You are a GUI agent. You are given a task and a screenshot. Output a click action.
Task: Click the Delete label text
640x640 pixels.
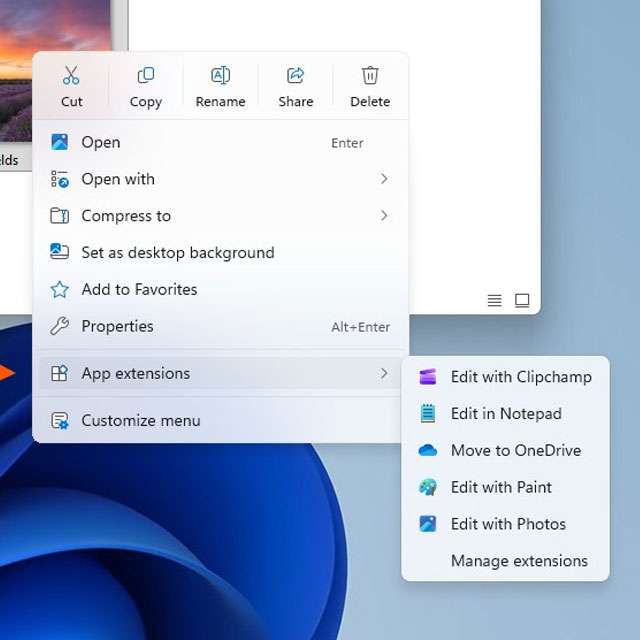(x=370, y=101)
